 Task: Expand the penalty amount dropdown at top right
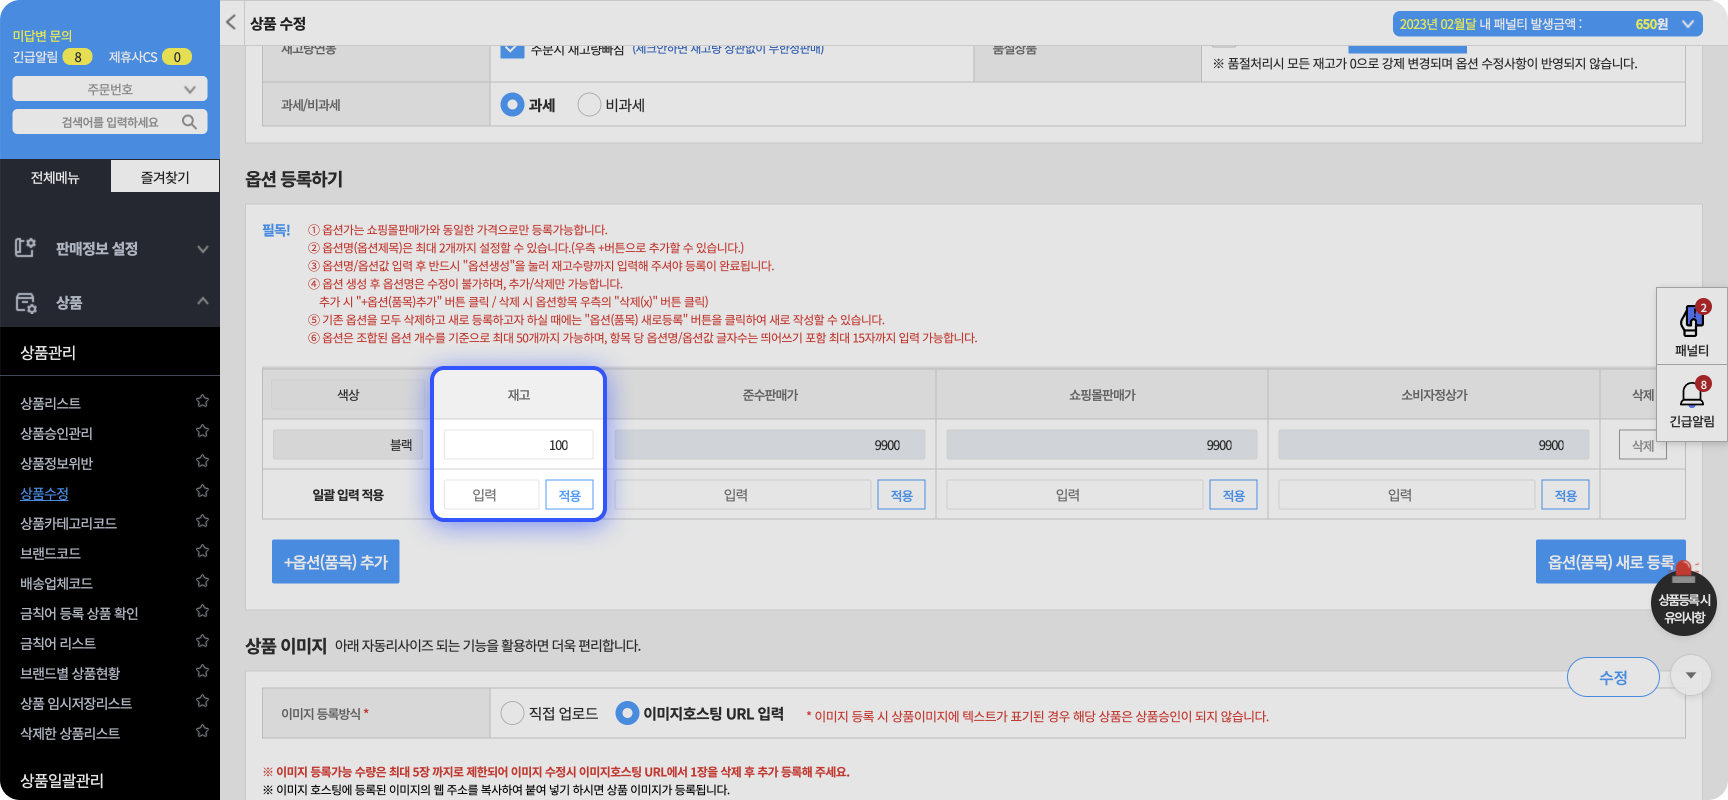1689,24
